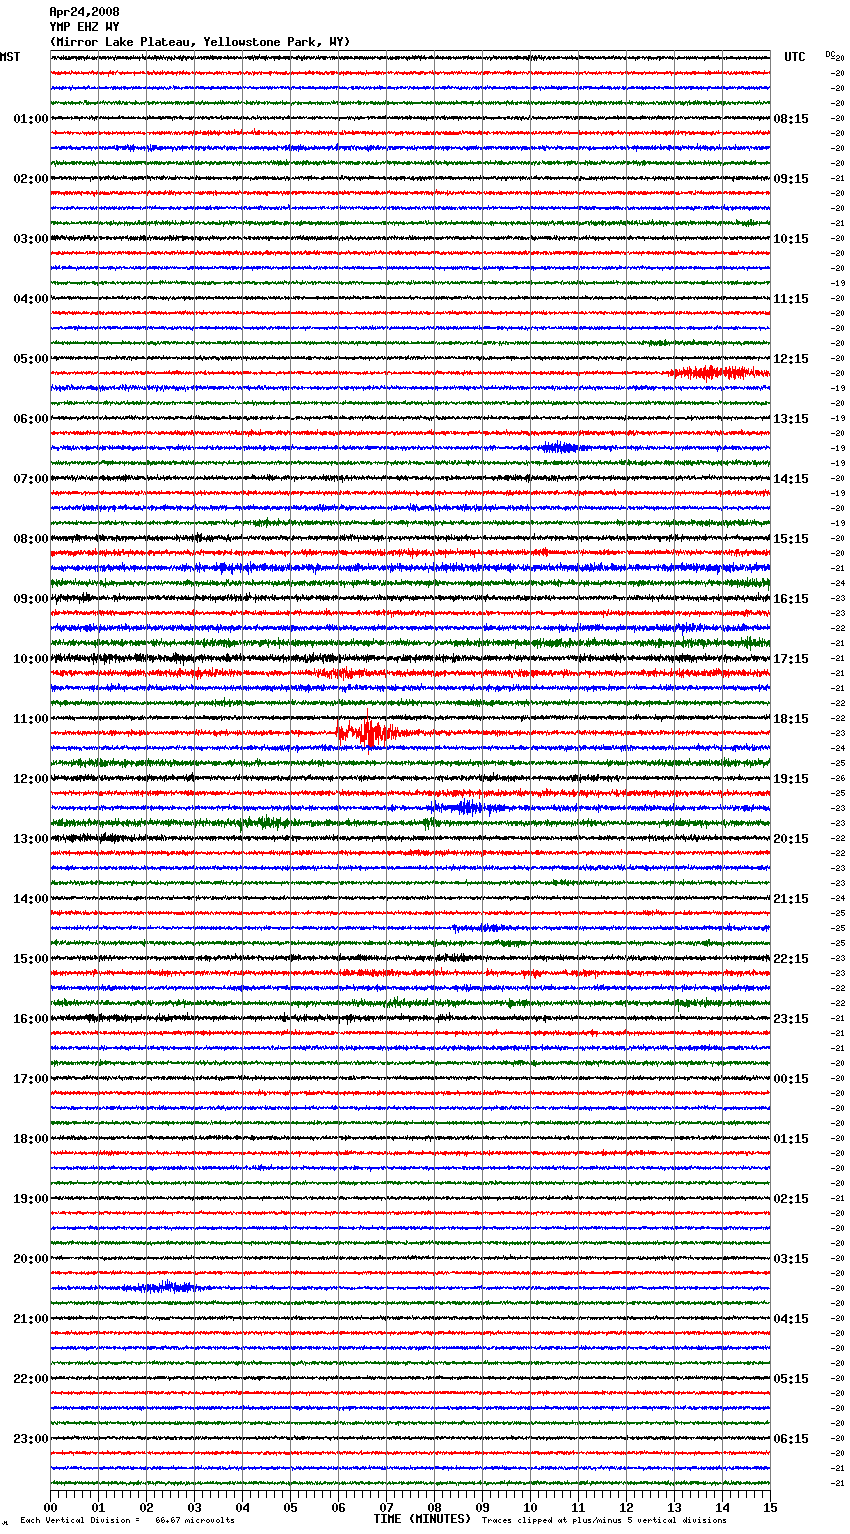This screenshot has height=1534, width=850.
Task: Select the 04:00 MST row label
Action: (x=30, y=299)
